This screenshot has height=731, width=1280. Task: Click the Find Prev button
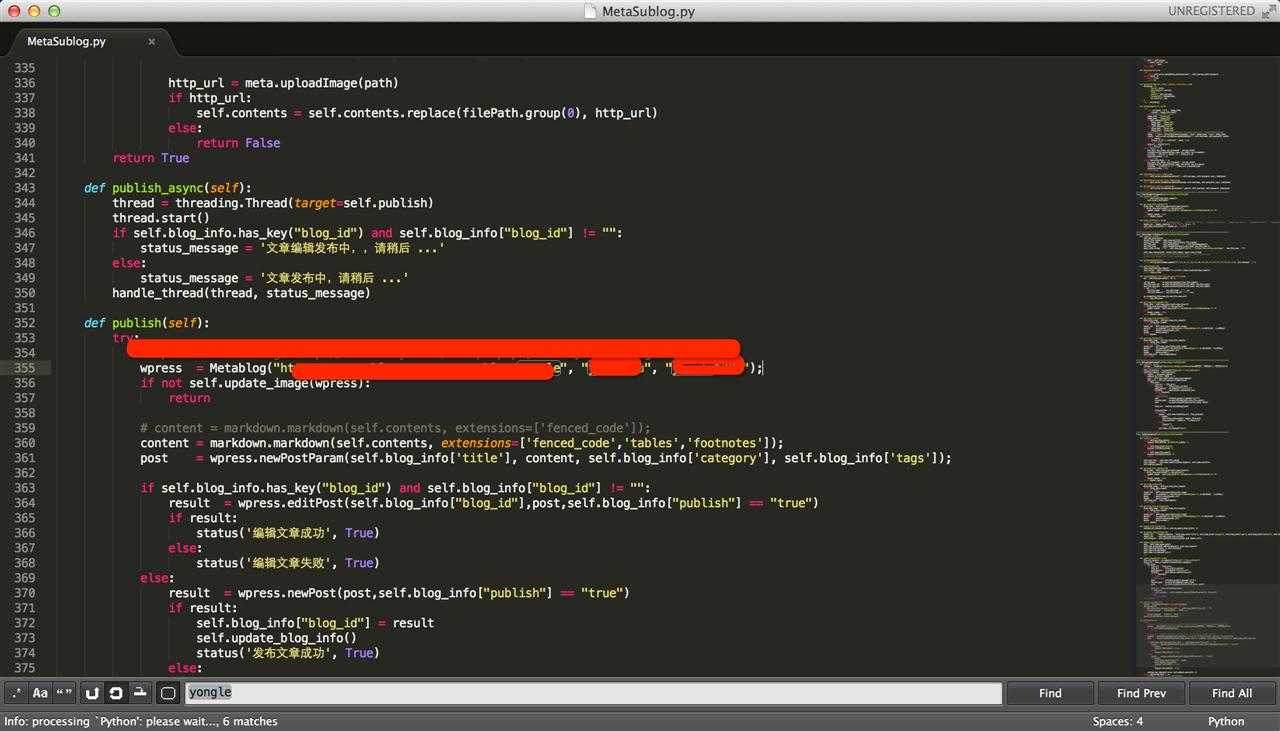[1141, 693]
